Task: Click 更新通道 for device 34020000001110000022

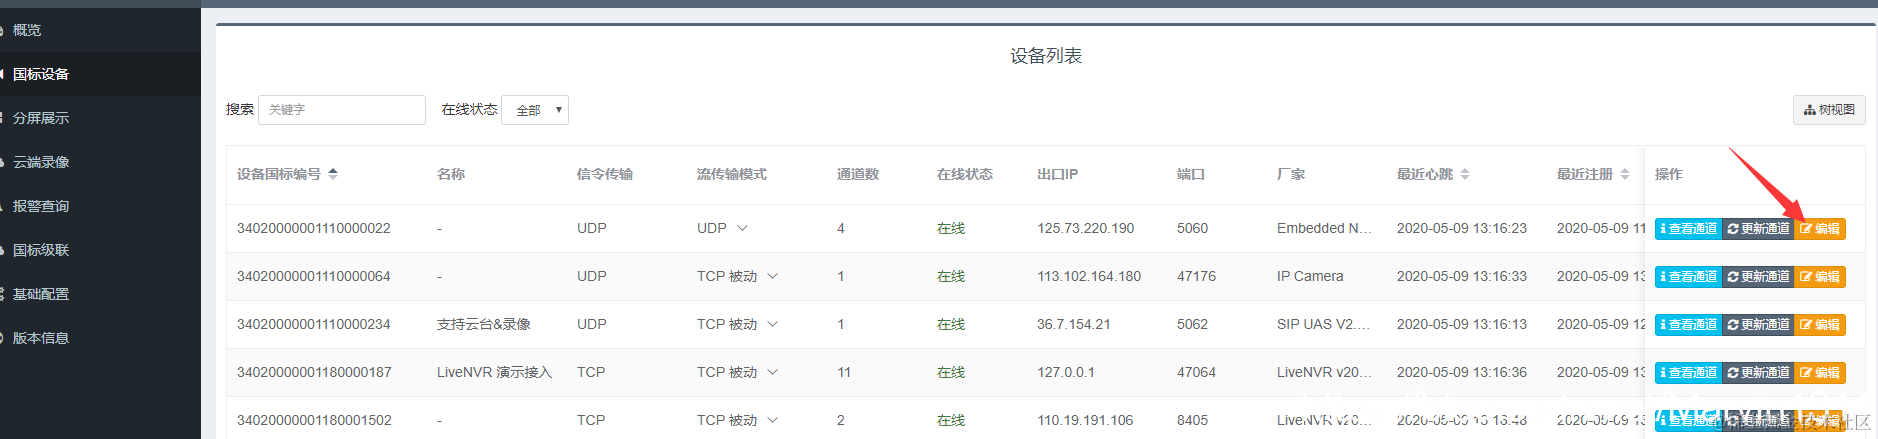Action: coord(1758,229)
